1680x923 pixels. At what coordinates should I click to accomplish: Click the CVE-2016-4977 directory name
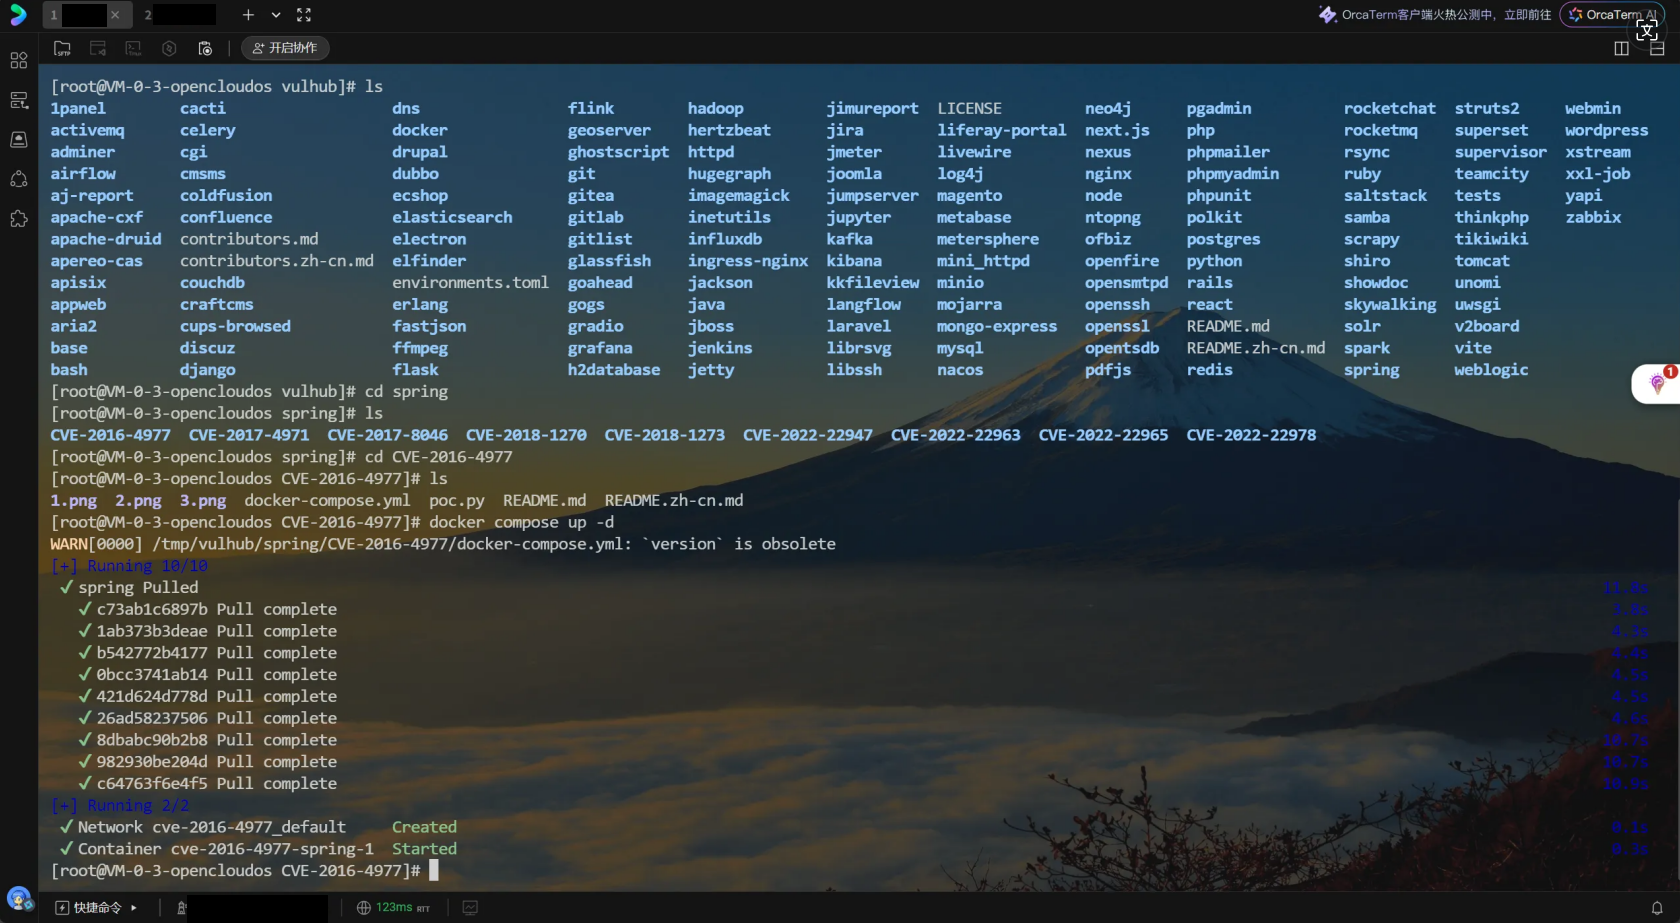point(110,435)
